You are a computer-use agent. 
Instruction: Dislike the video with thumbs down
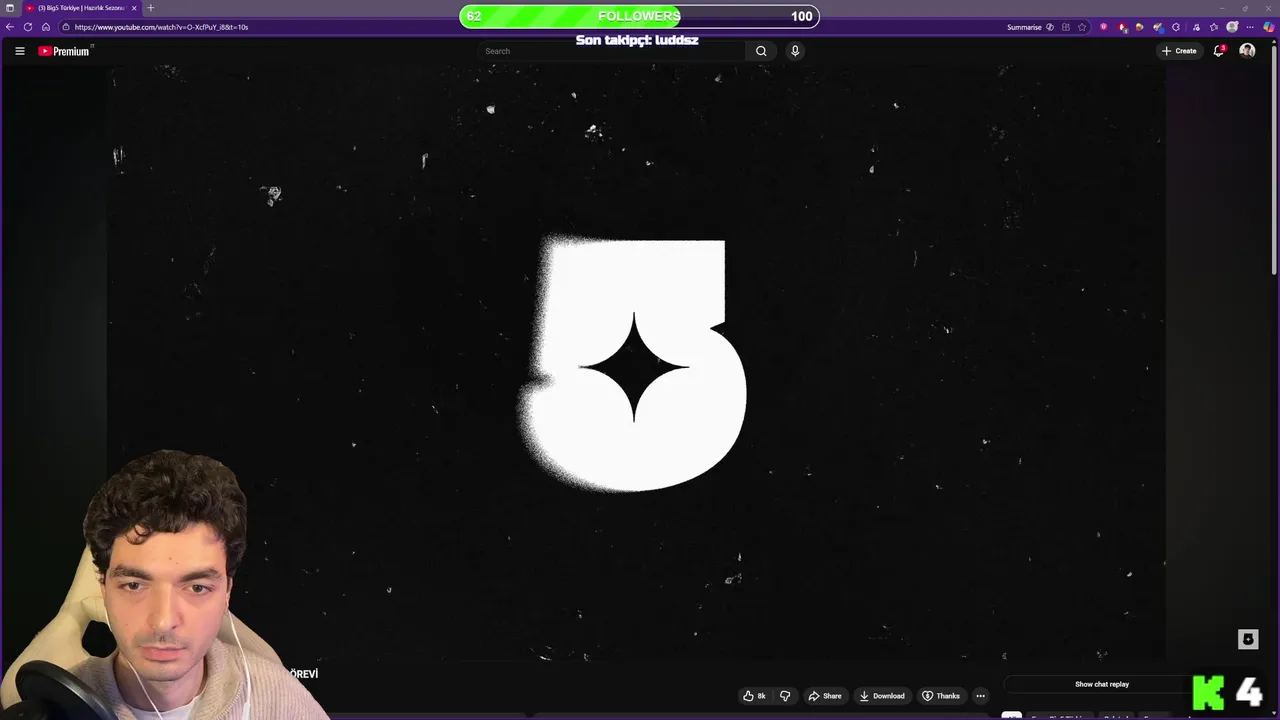pos(785,696)
